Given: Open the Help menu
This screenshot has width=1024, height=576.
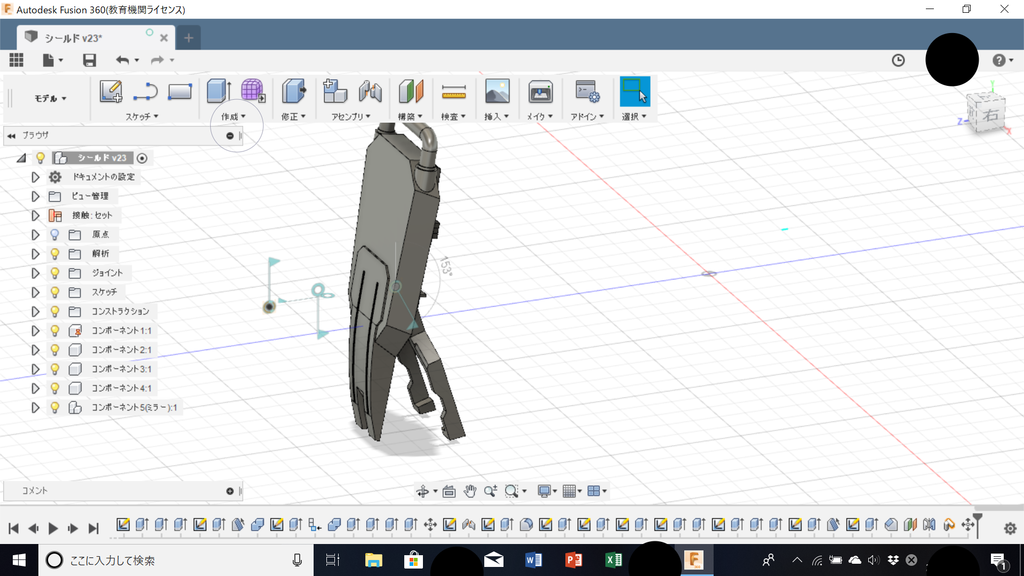Looking at the screenshot, I should point(1002,60).
